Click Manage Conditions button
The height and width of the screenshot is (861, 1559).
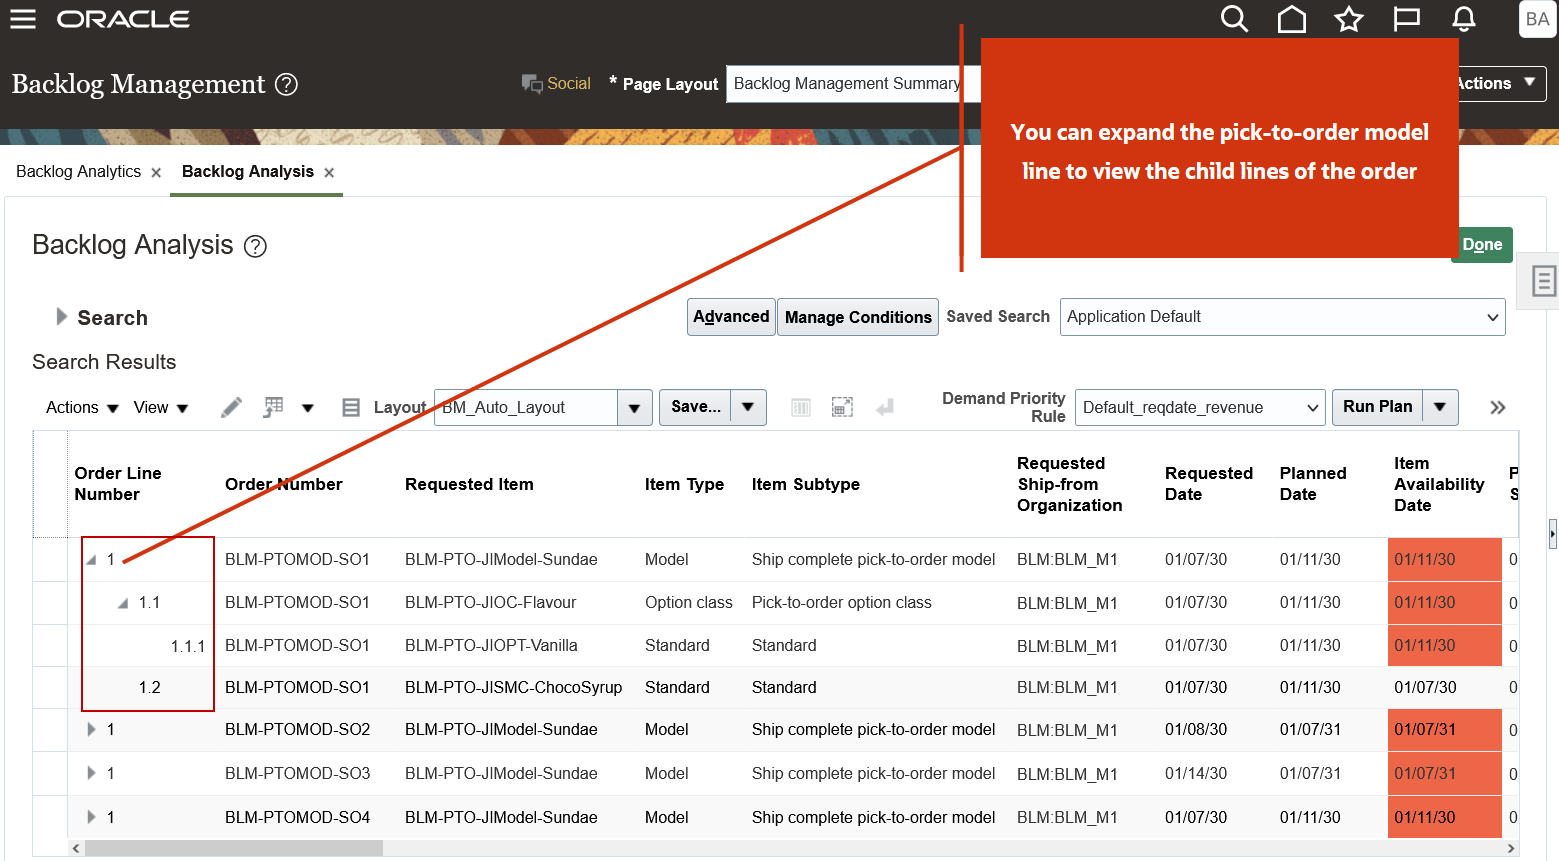(858, 317)
